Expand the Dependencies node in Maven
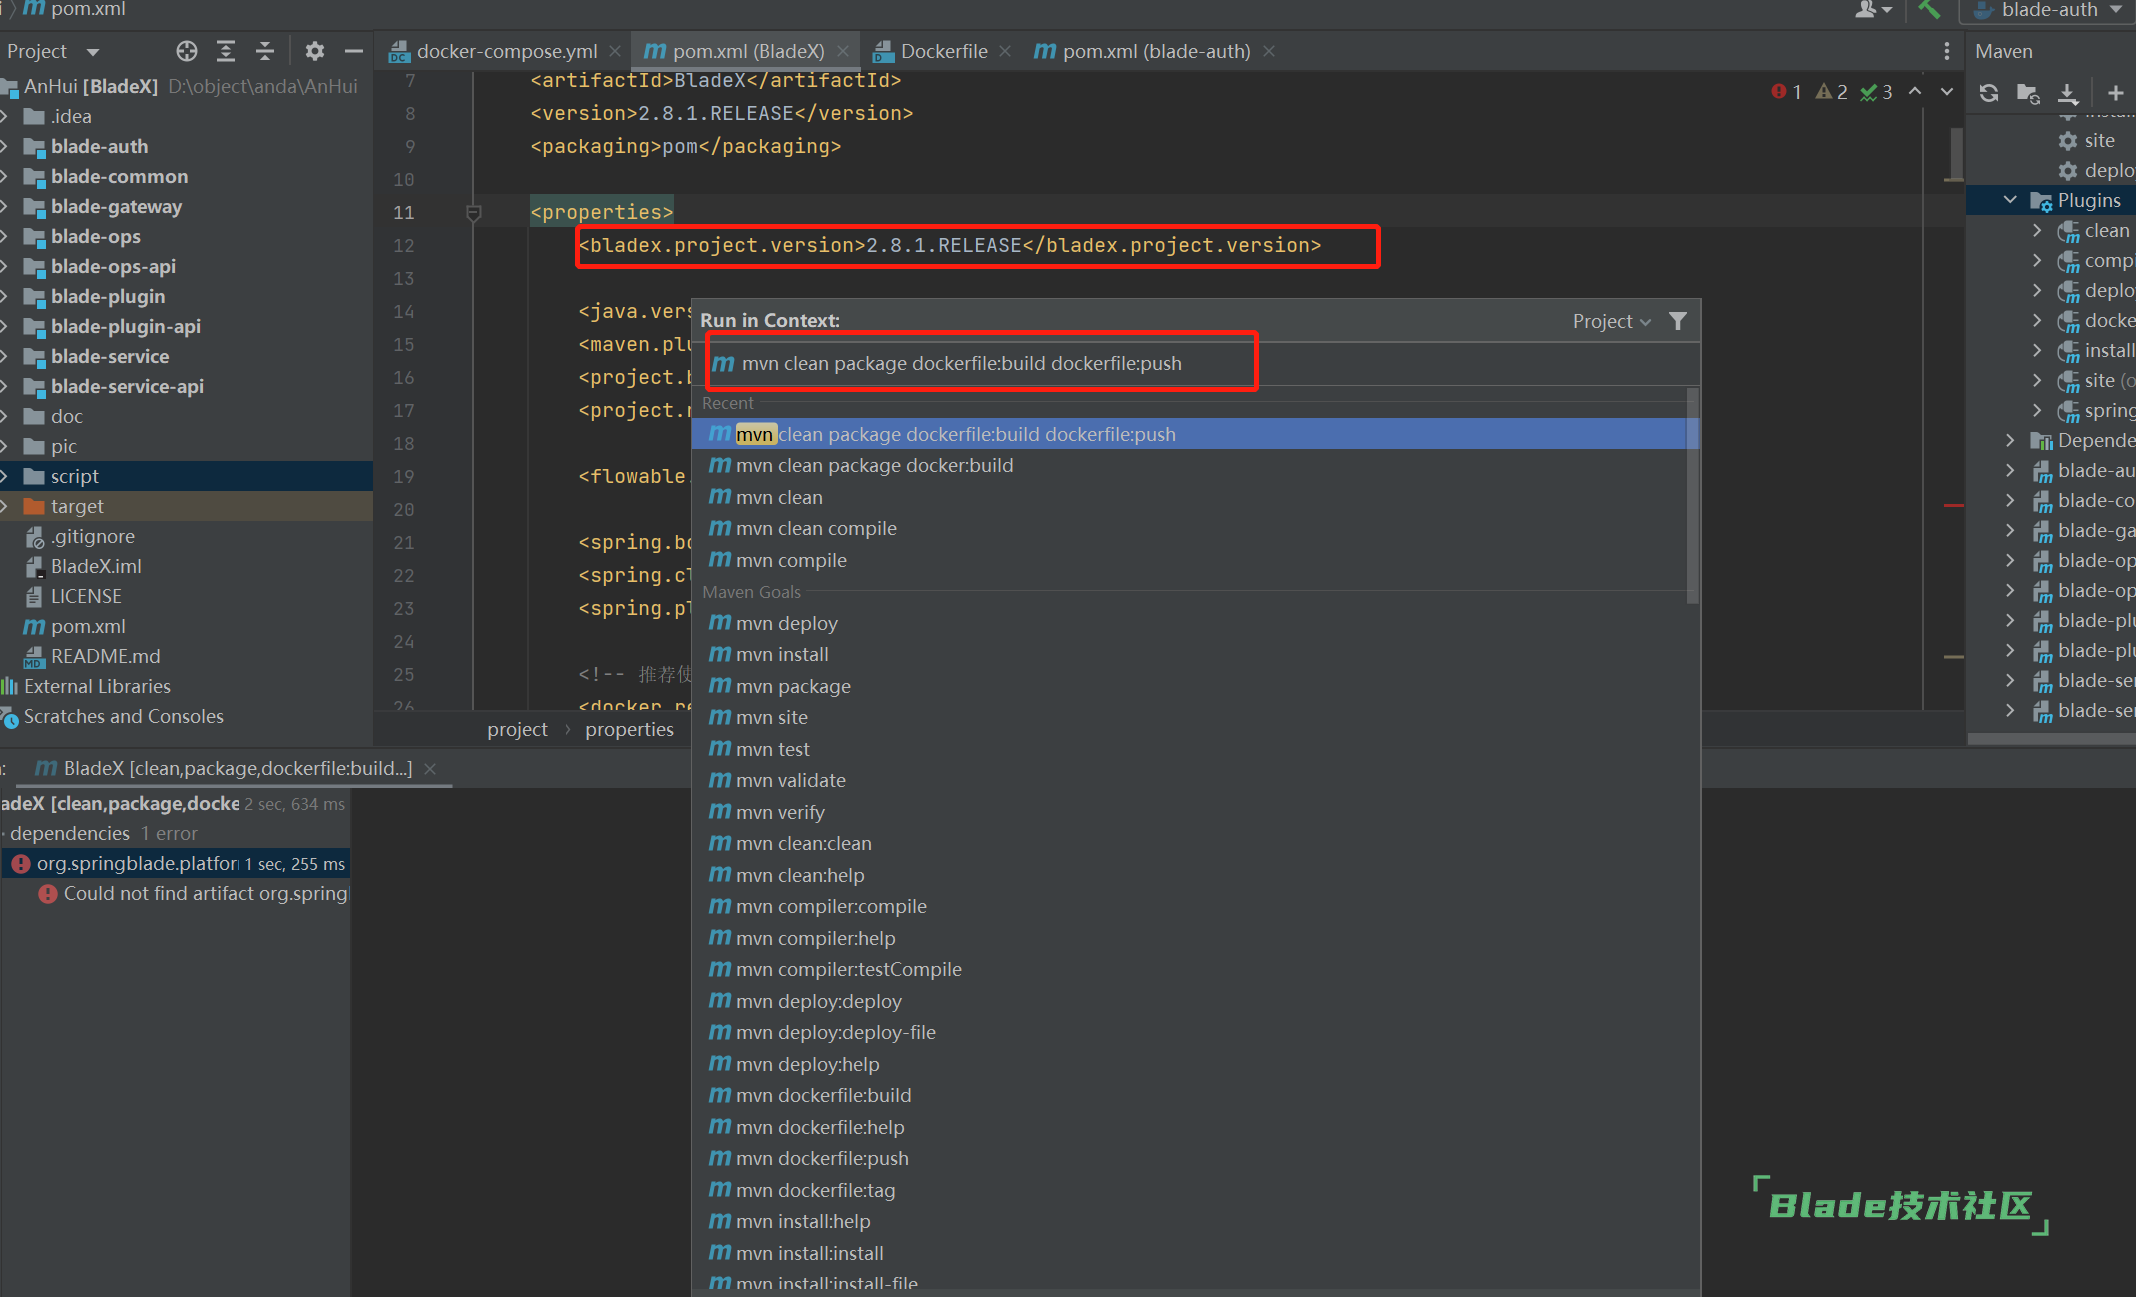This screenshot has height=1297, width=2136. (2010, 440)
